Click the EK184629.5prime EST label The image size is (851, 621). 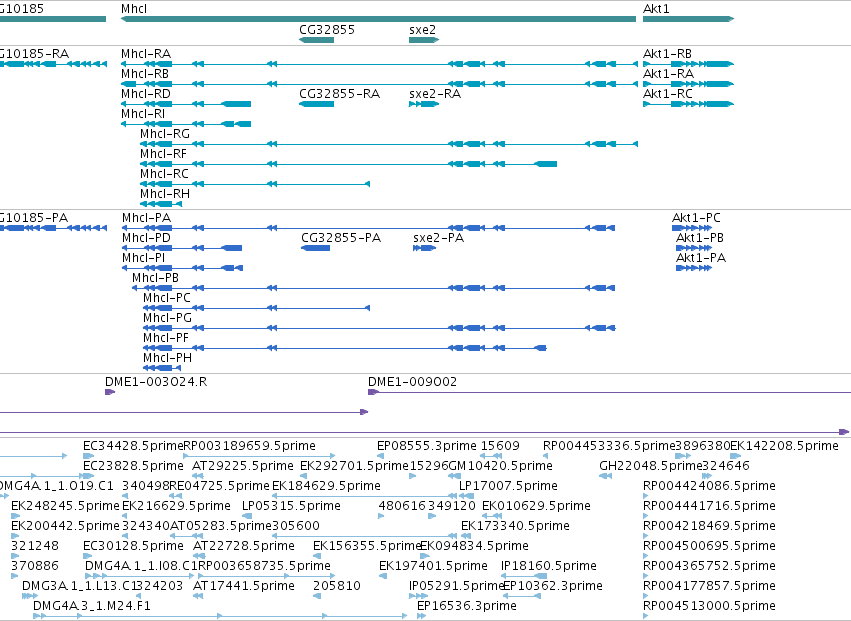326,486
